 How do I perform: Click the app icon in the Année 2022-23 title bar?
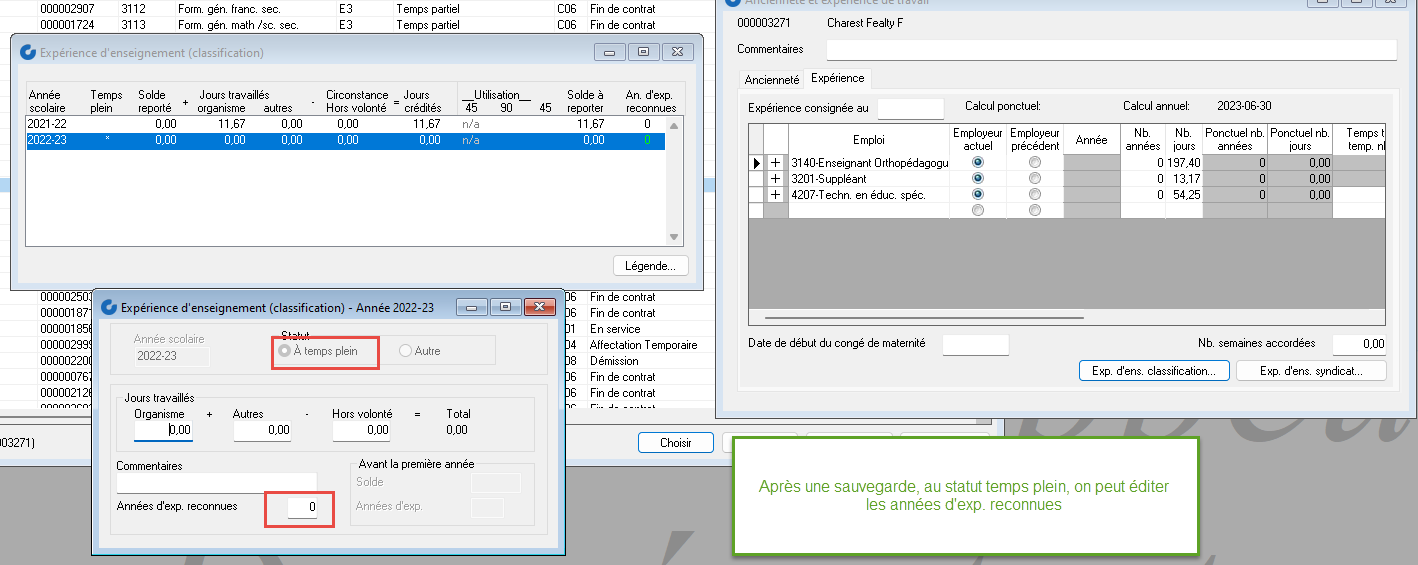pyautogui.click(x=109, y=308)
